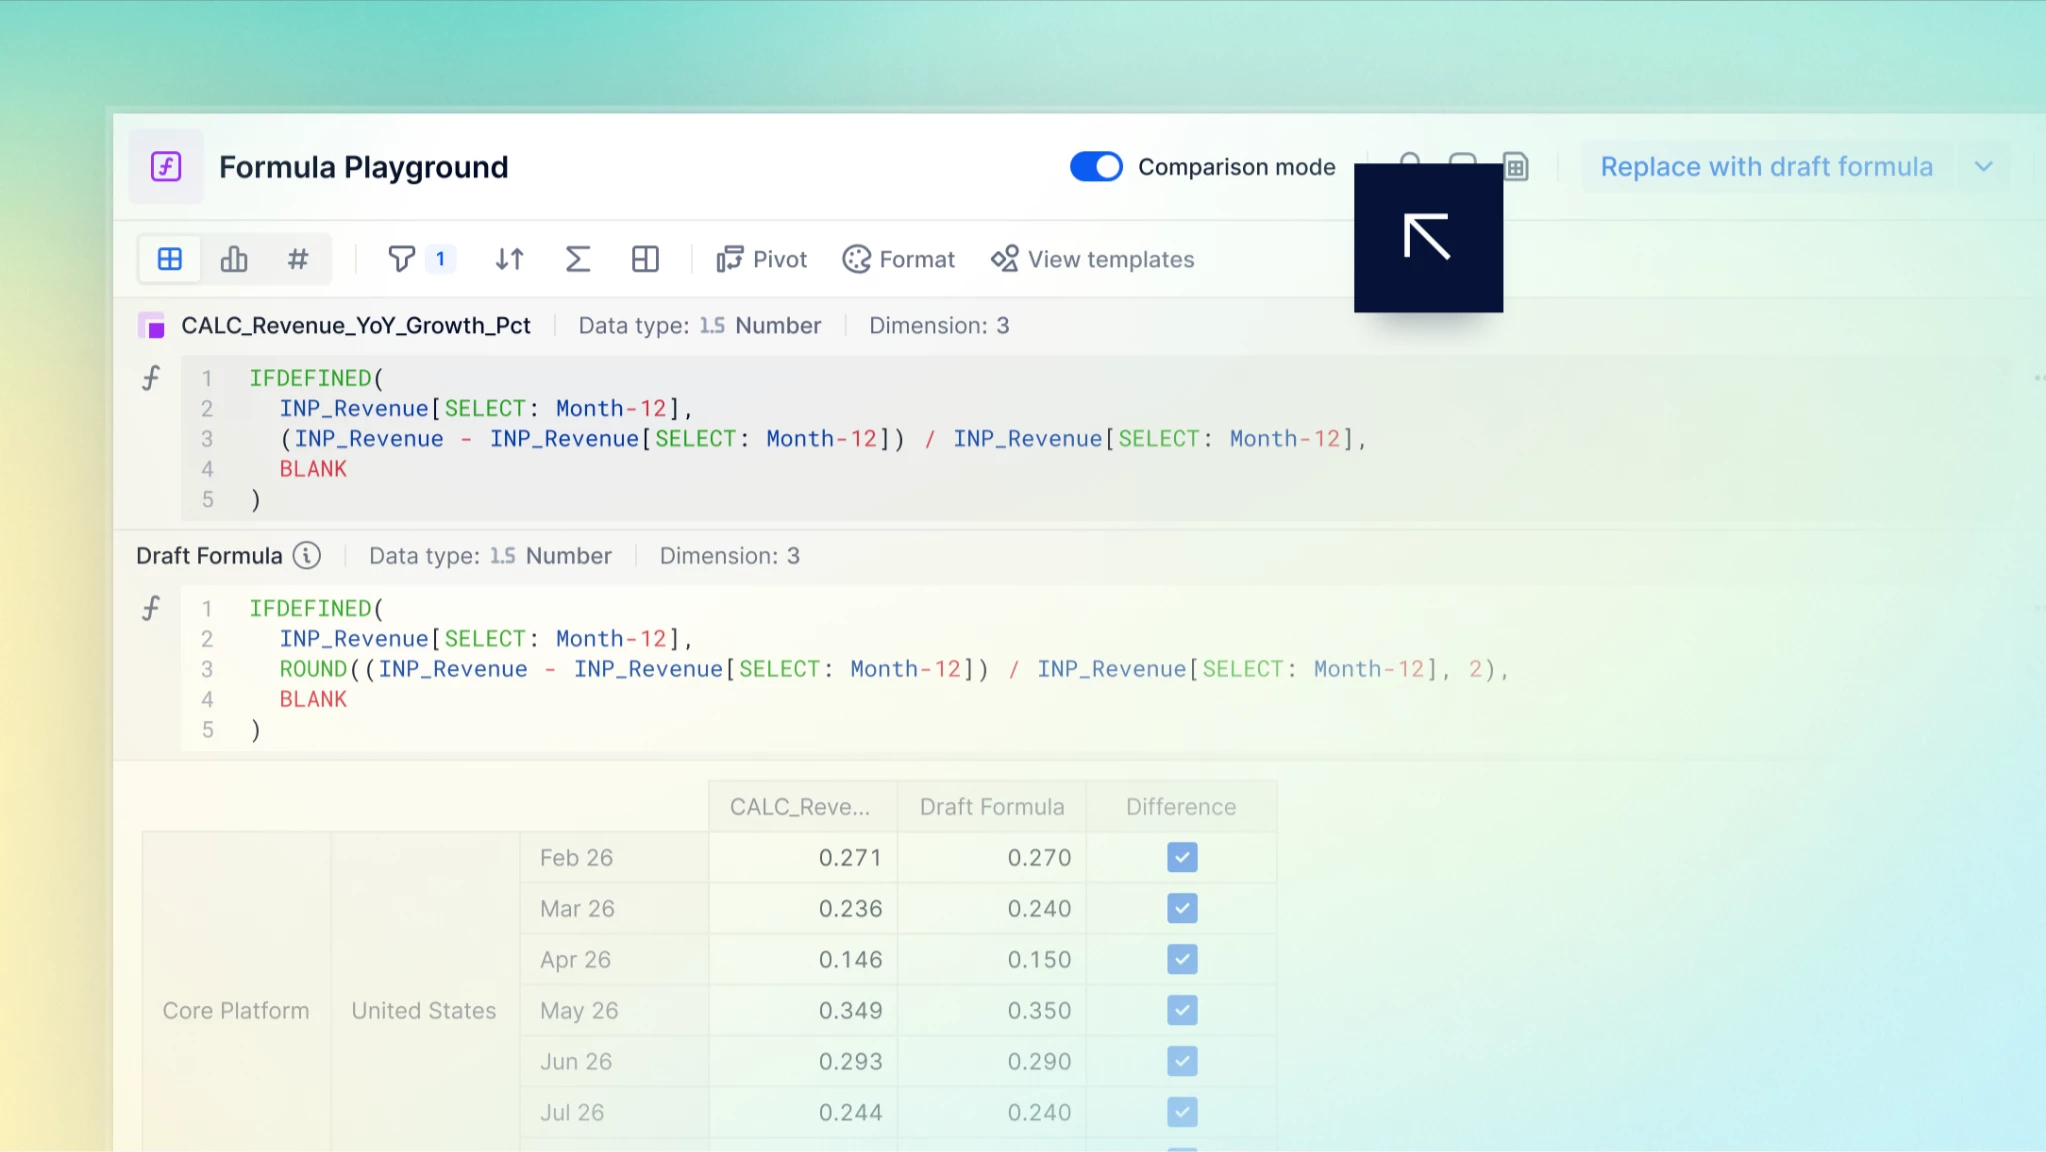Viewport: 2046px width, 1152px height.
Task: Click Dimension: 3 next to CALC_Revenue_YoY_Growth_Pct
Action: (x=939, y=326)
